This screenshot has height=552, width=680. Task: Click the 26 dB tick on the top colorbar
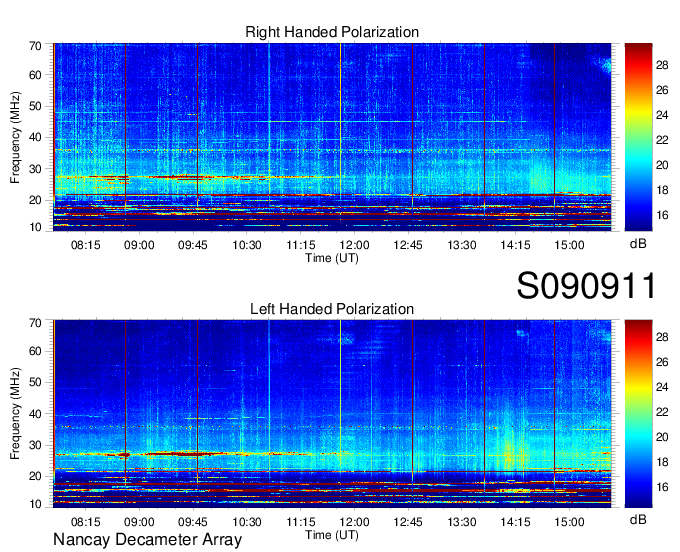(x=662, y=90)
